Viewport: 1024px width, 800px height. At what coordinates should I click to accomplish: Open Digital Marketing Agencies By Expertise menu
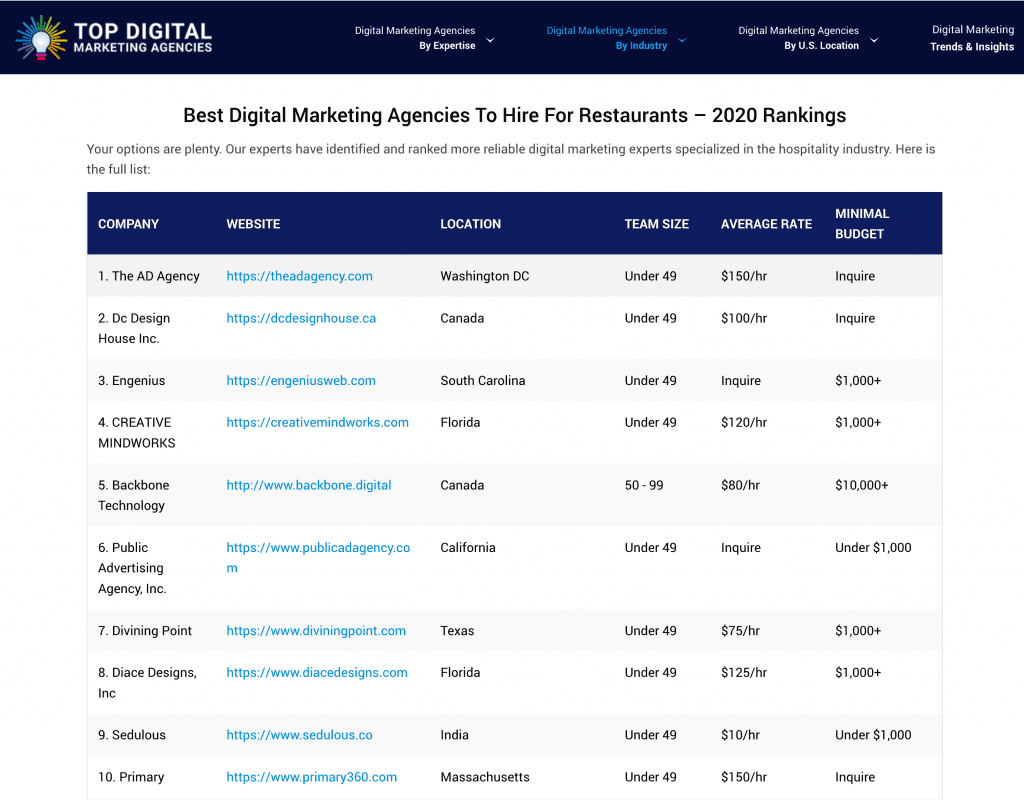click(x=415, y=38)
